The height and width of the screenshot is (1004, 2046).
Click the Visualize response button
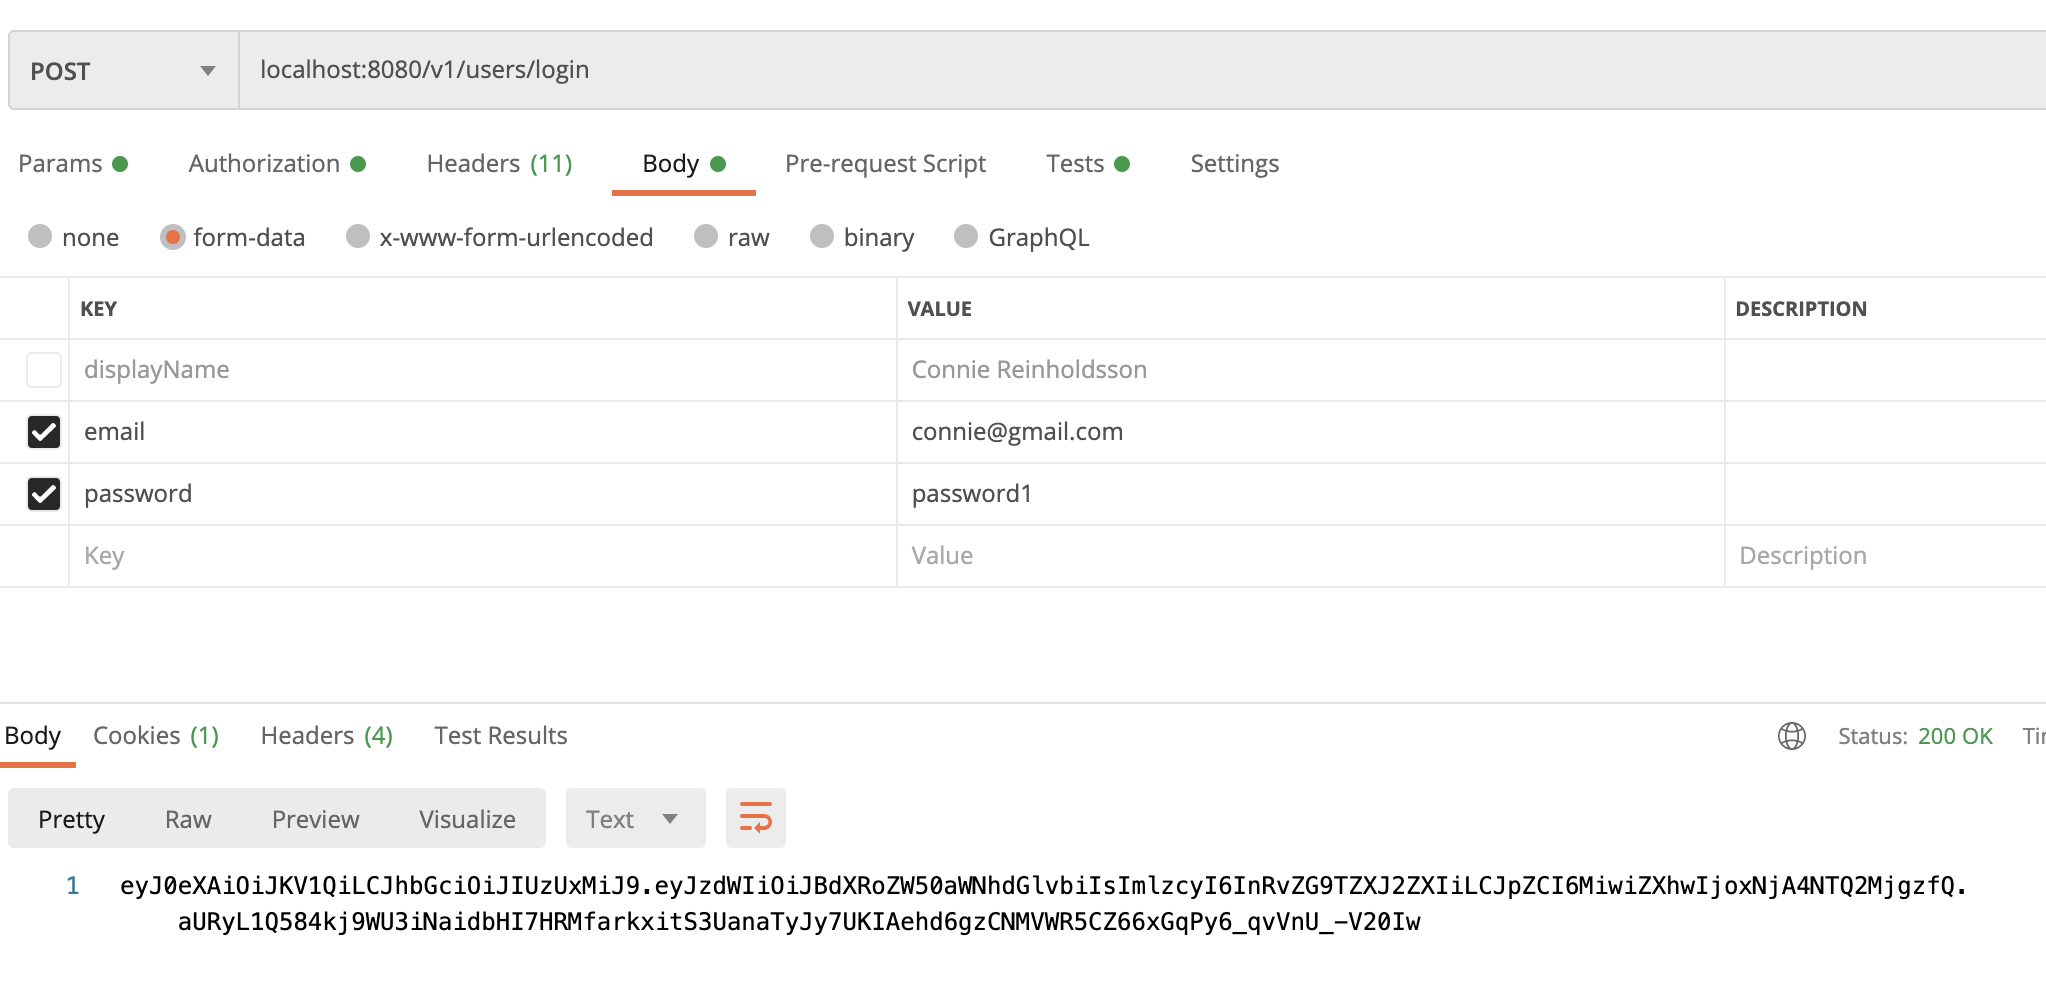[x=466, y=818]
